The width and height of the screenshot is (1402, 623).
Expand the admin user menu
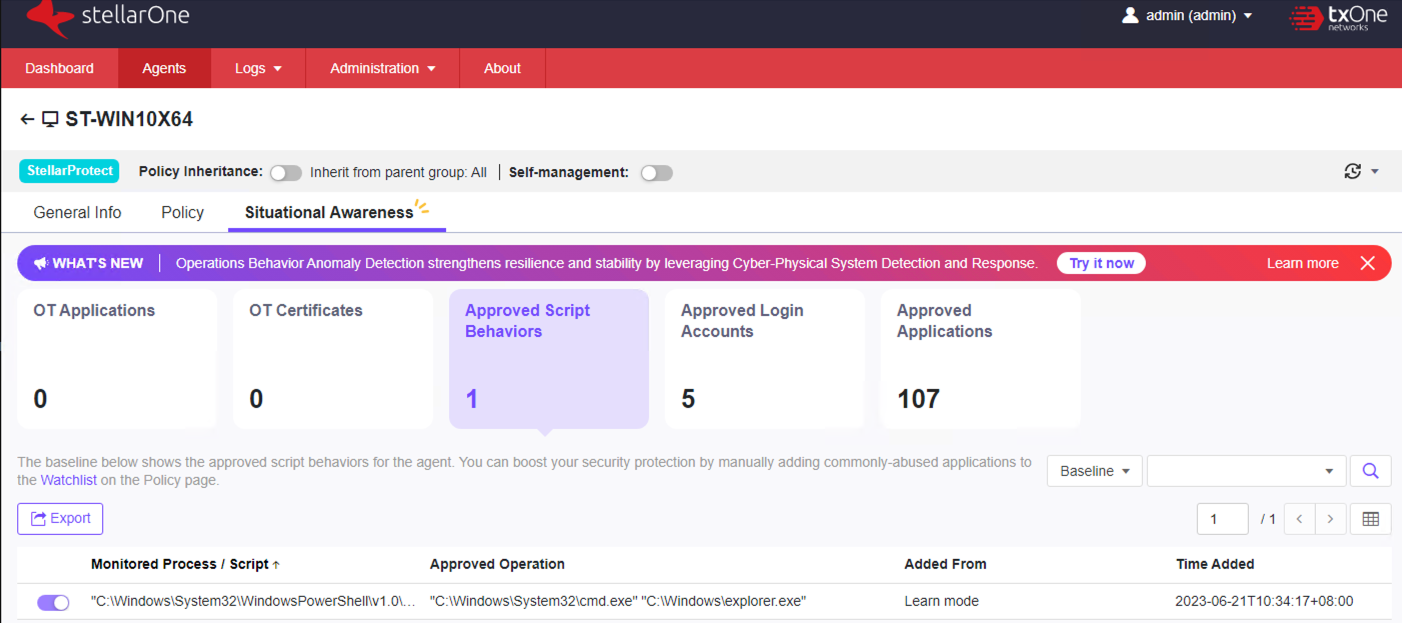pos(1188,16)
